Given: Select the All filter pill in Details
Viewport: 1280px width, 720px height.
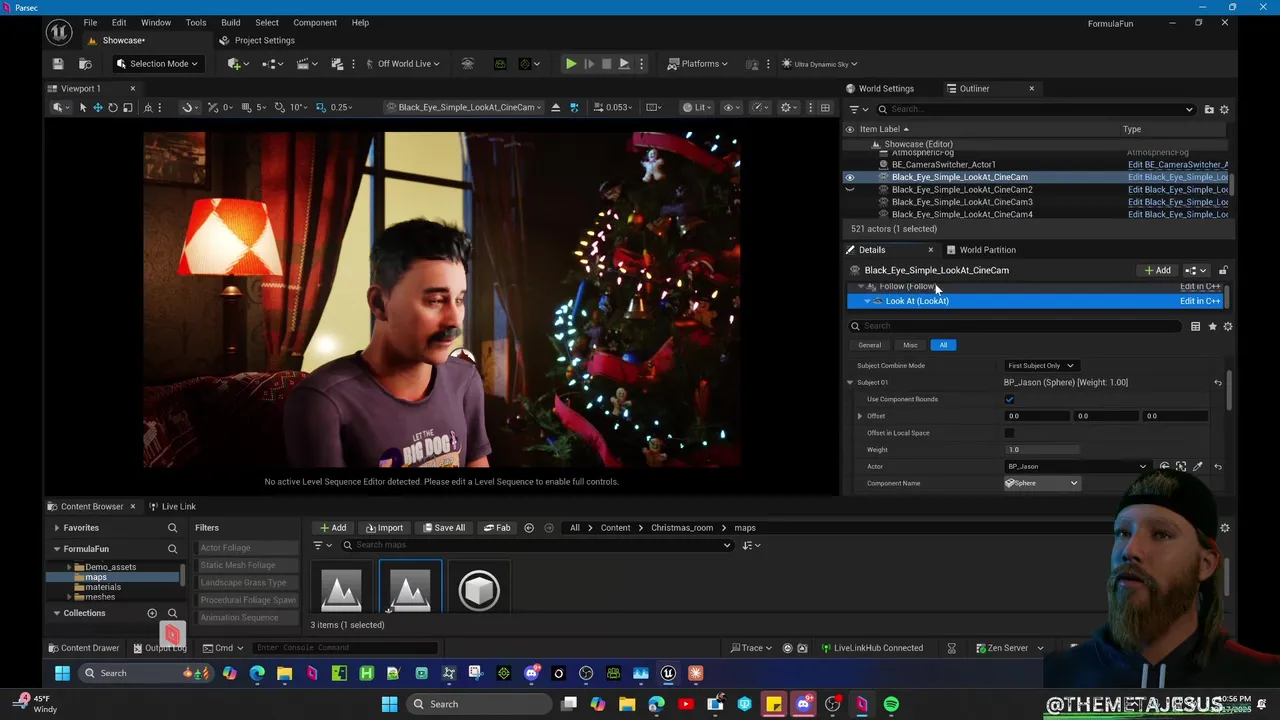Looking at the screenshot, I should (943, 345).
